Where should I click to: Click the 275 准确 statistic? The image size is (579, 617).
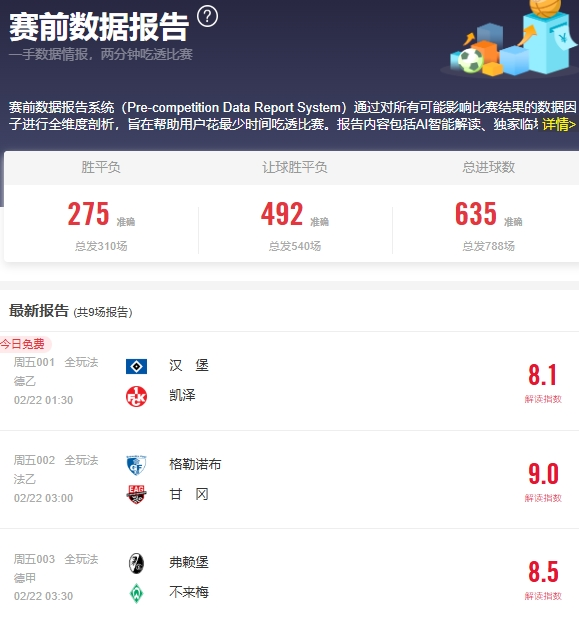(x=101, y=214)
